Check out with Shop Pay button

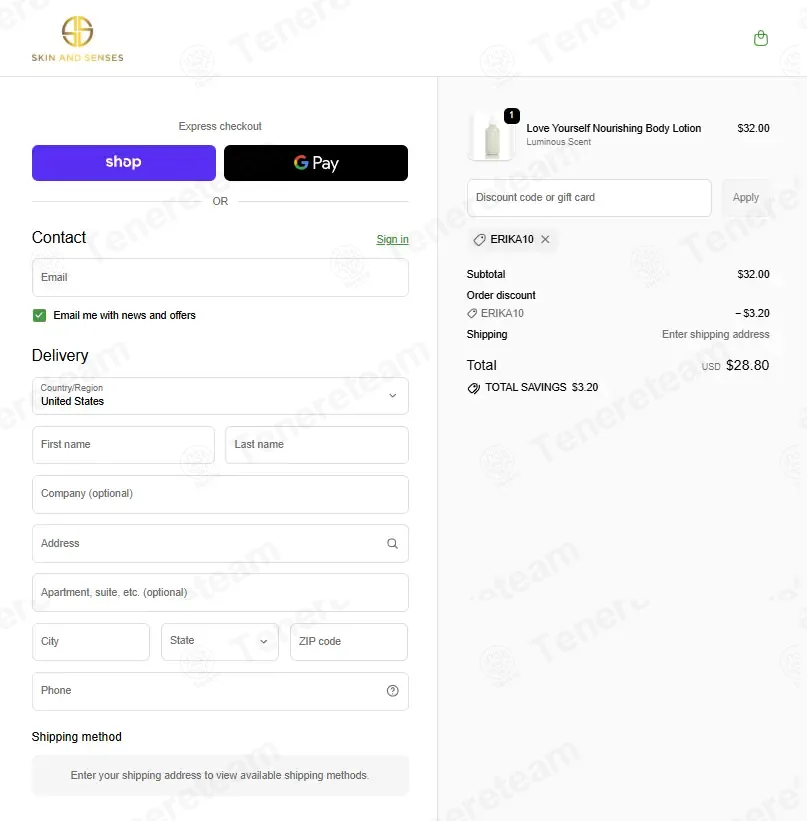pyautogui.click(x=124, y=163)
